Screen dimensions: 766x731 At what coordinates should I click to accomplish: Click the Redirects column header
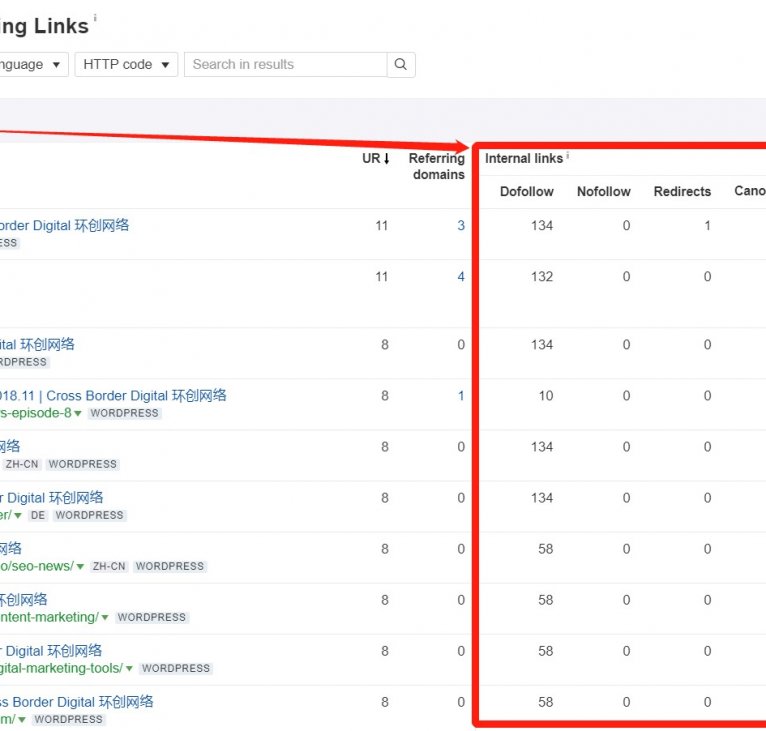(x=682, y=191)
